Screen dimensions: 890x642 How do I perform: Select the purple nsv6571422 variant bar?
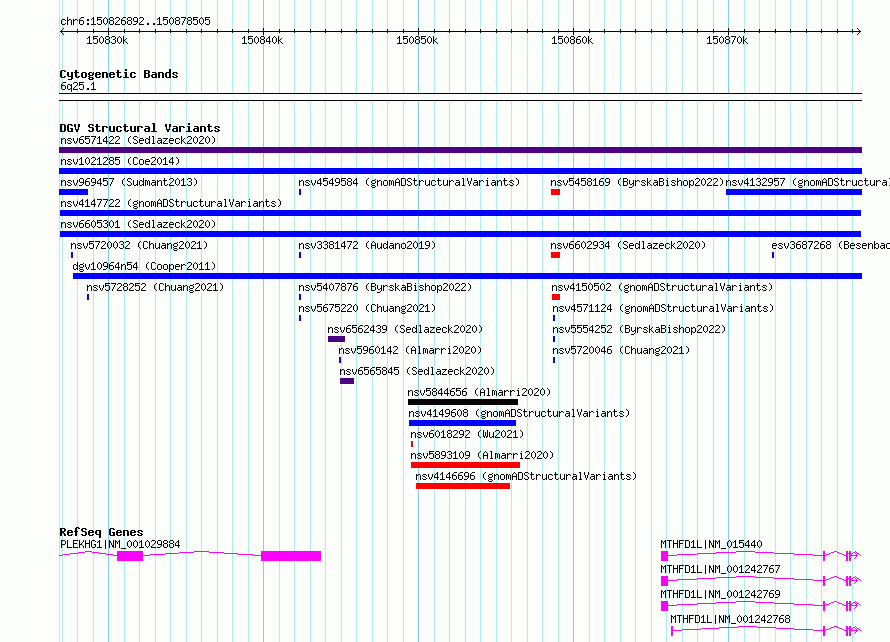point(460,150)
